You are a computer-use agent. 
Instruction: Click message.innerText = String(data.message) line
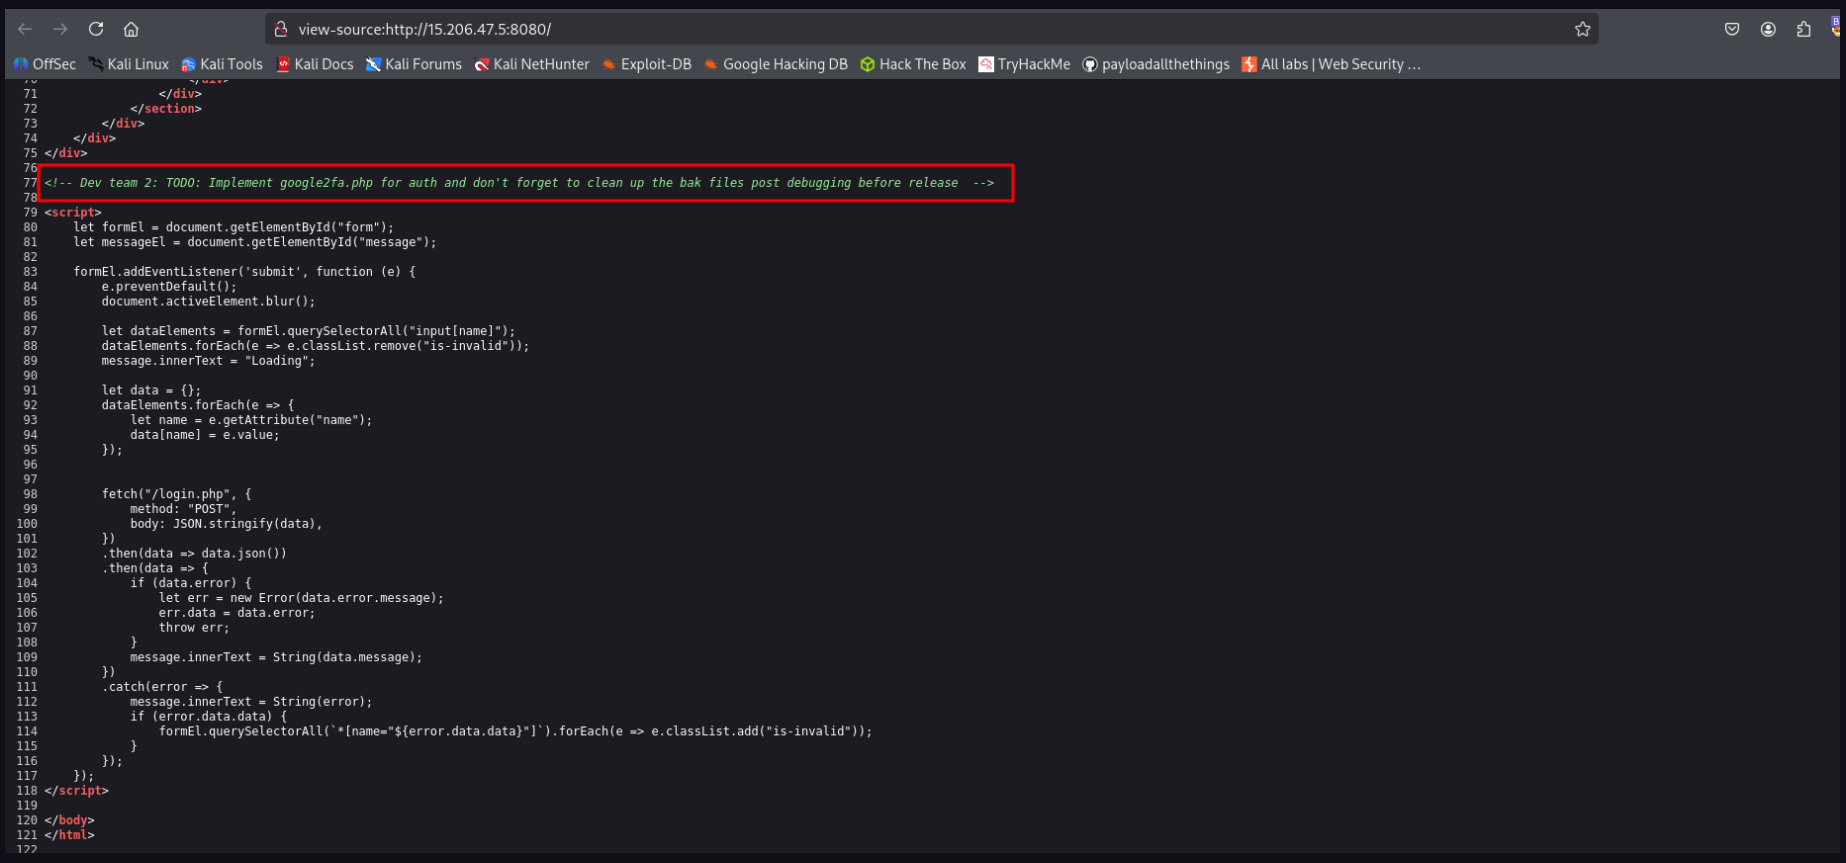click(x=276, y=657)
